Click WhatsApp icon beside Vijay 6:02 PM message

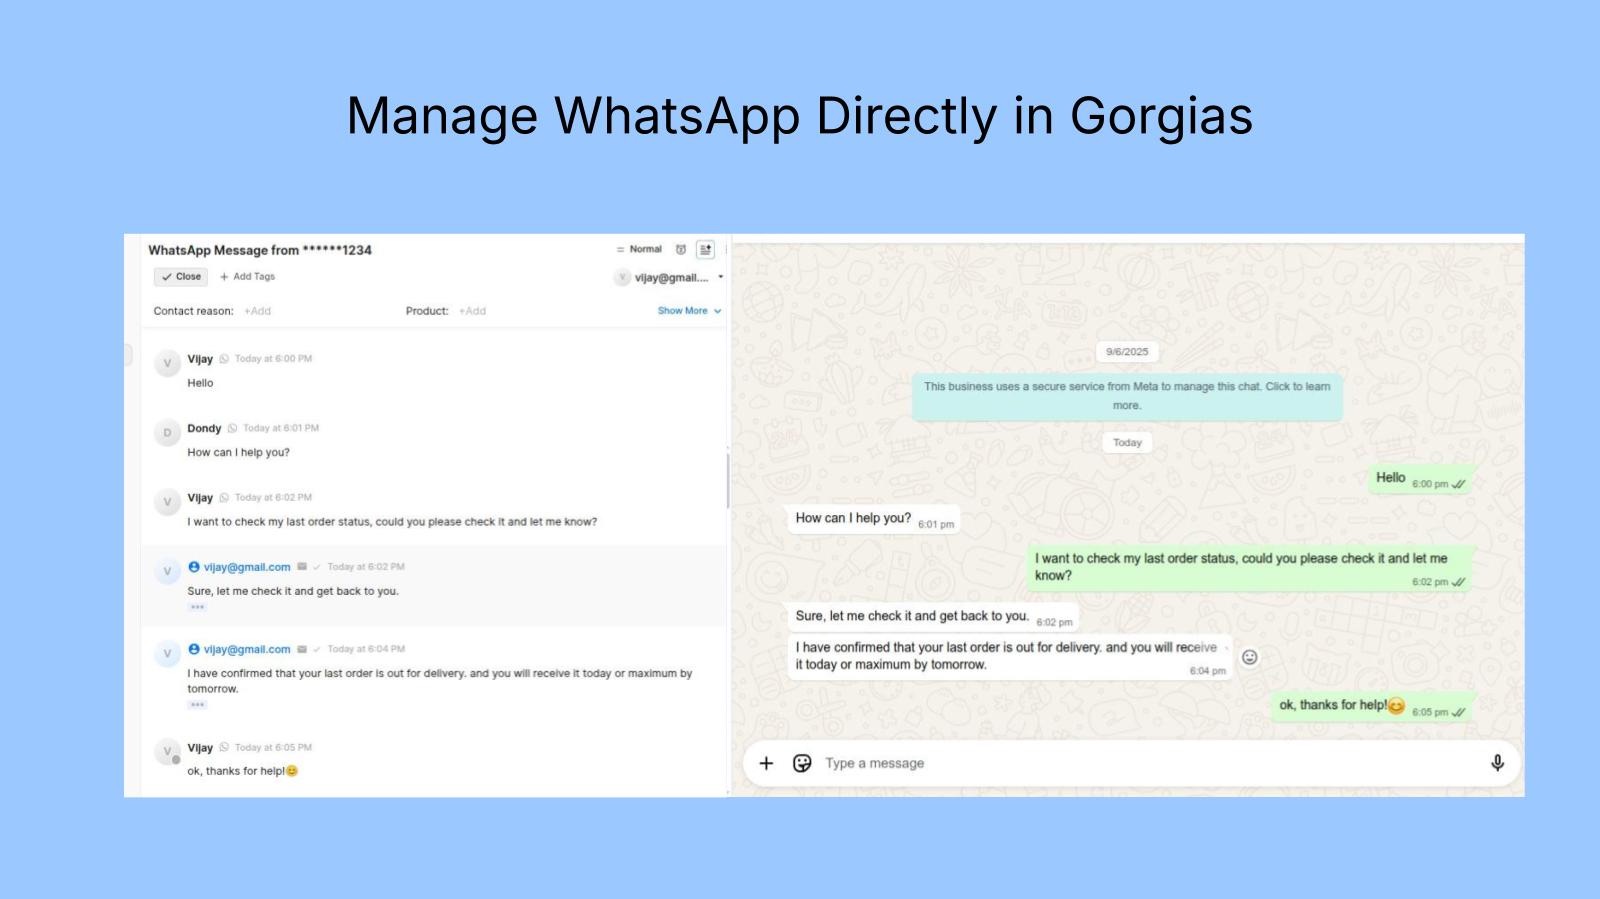click(224, 498)
